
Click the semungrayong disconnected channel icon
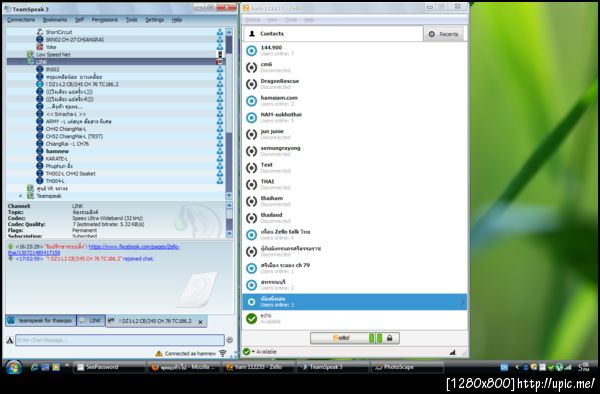[251, 151]
